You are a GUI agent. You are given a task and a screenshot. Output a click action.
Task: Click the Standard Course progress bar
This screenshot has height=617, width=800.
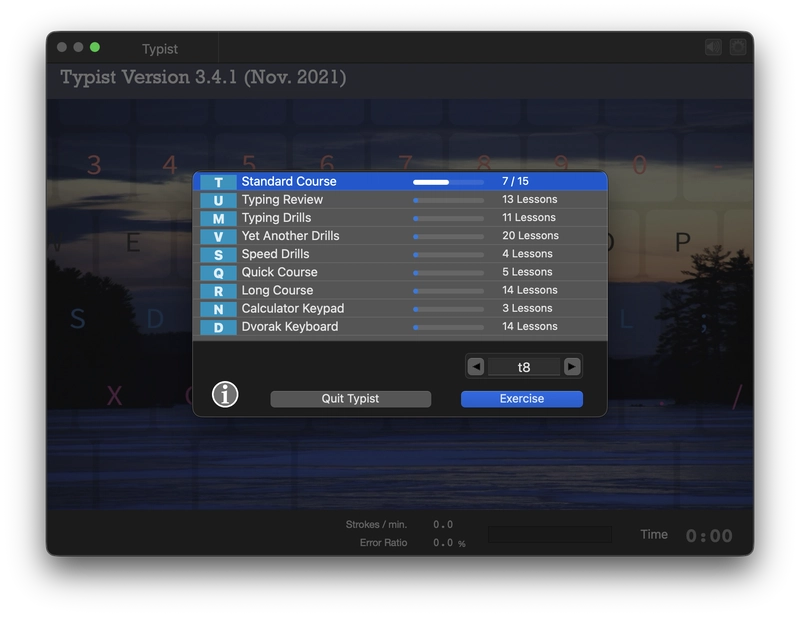point(448,182)
